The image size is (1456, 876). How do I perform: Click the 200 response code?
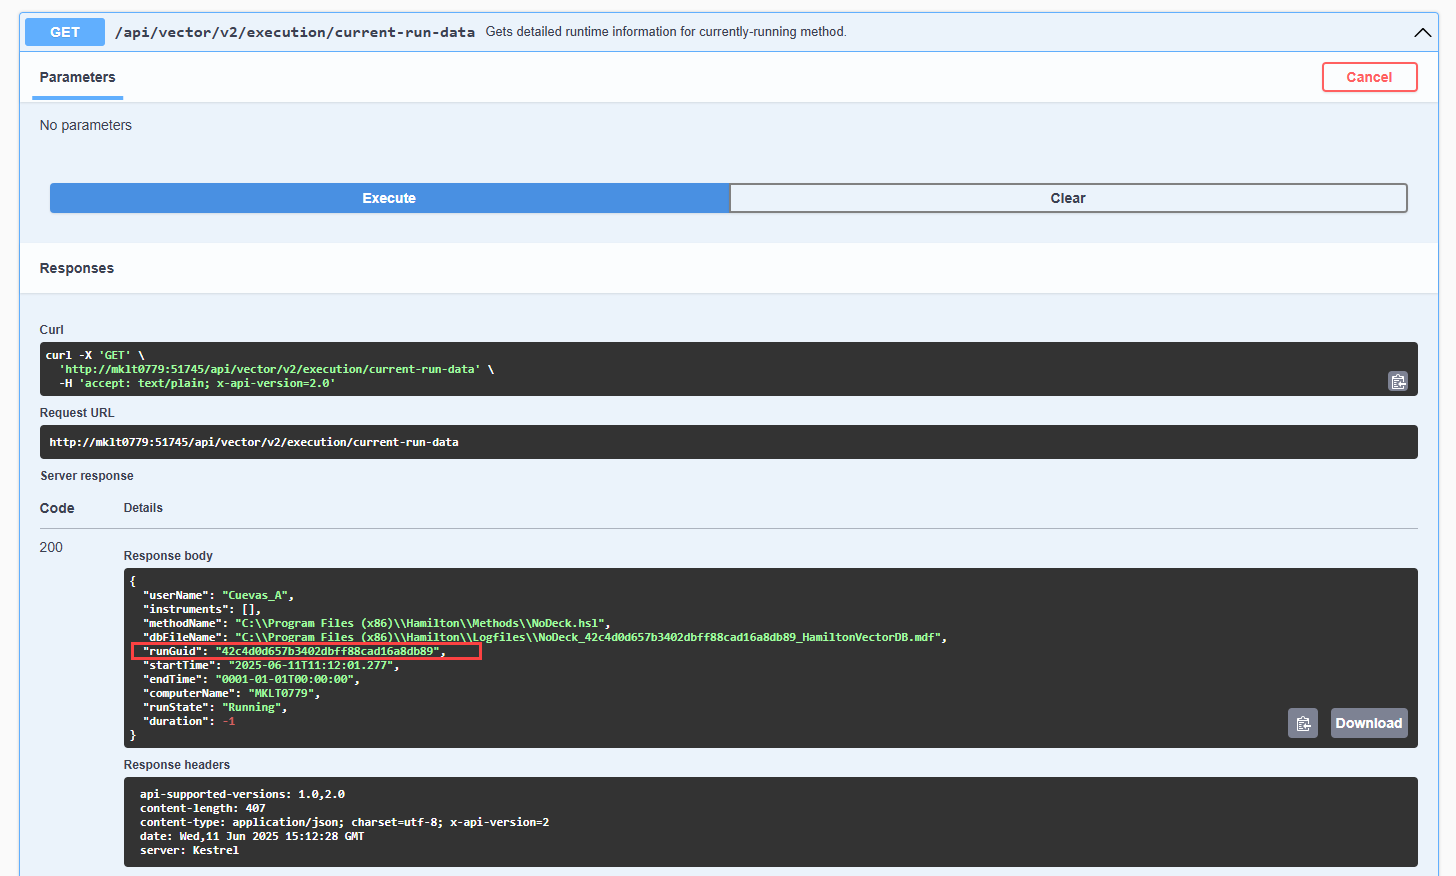pyautogui.click(x=51, y=547)
